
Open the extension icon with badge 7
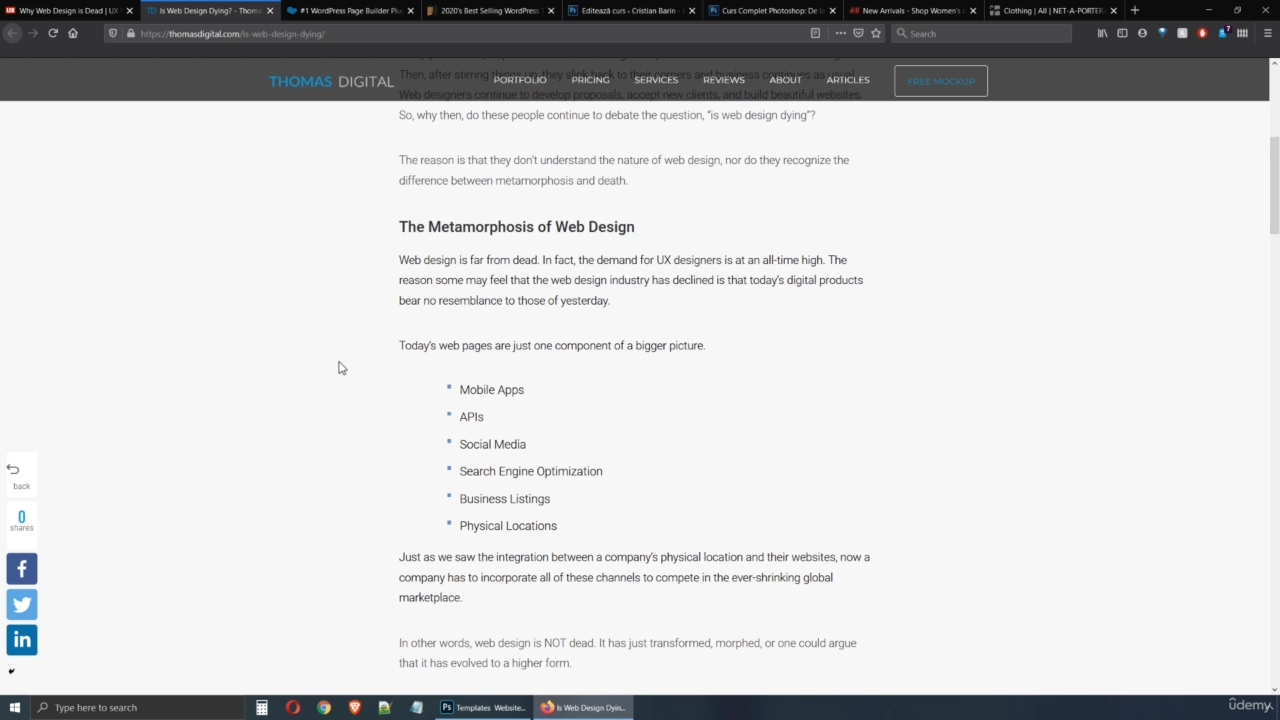[x=1223, y=33]
